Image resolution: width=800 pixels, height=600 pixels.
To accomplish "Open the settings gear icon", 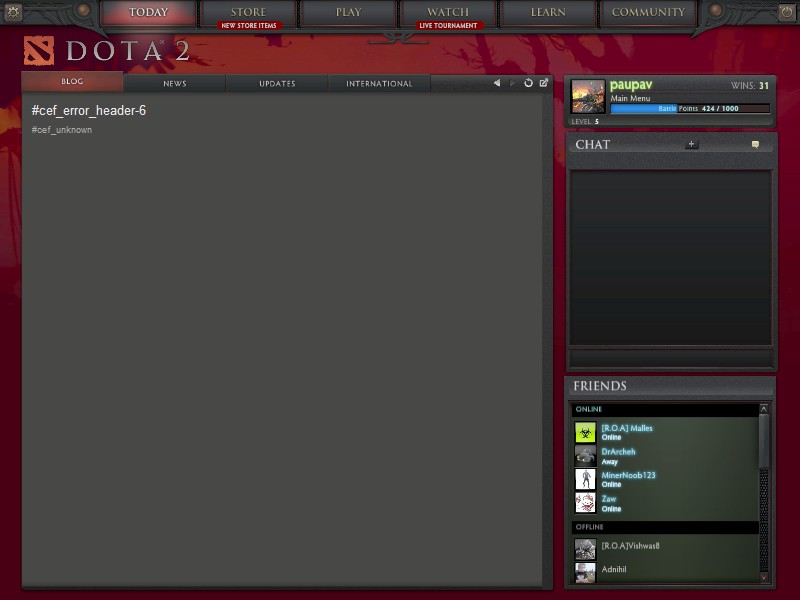I will [13, 12].
